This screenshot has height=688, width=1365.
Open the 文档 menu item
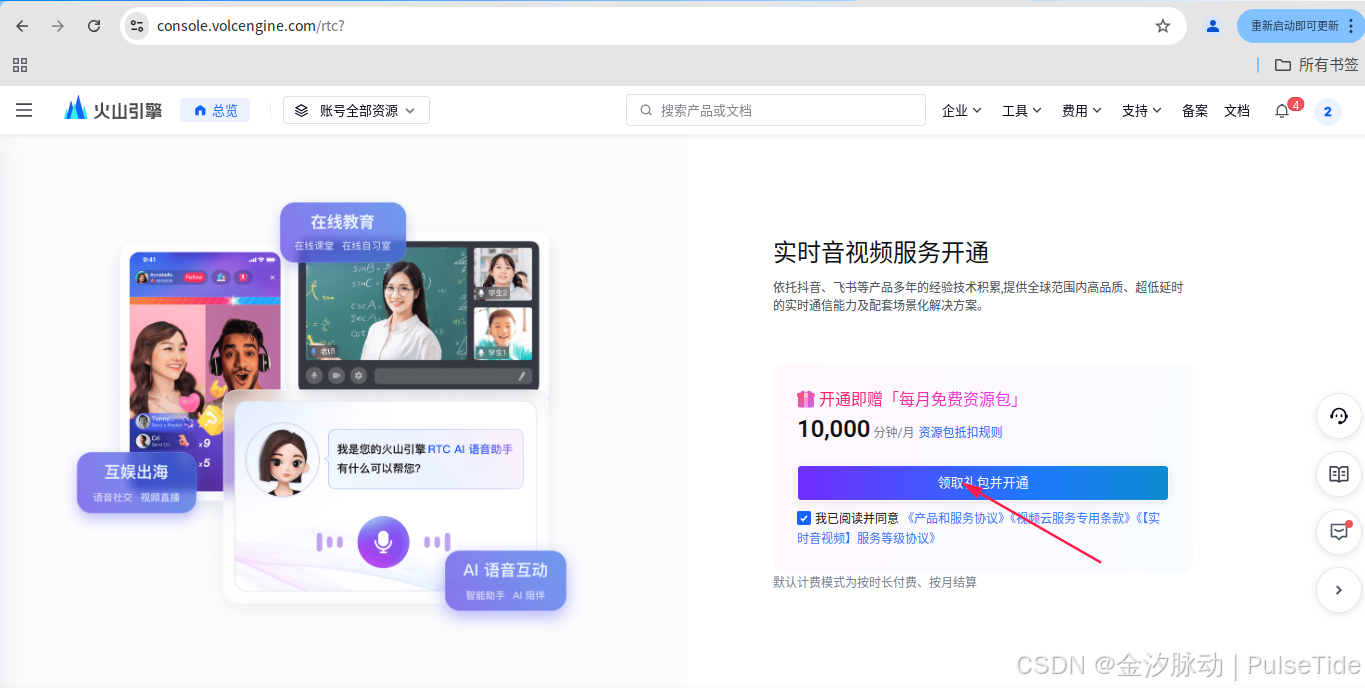(x=1237, y=111)
